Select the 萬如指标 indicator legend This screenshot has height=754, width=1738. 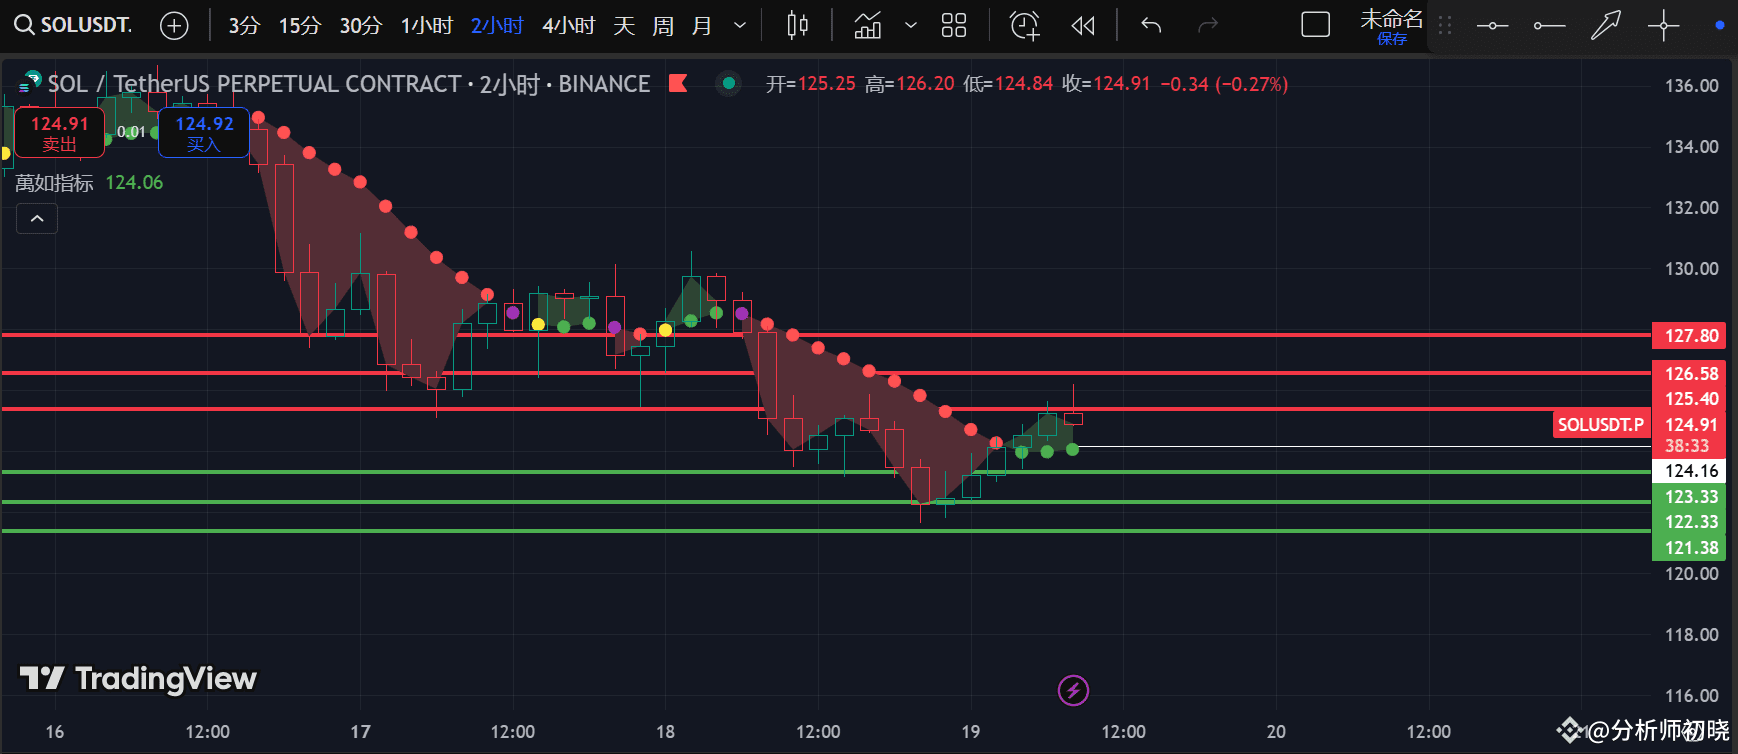[x=55, y=183]
